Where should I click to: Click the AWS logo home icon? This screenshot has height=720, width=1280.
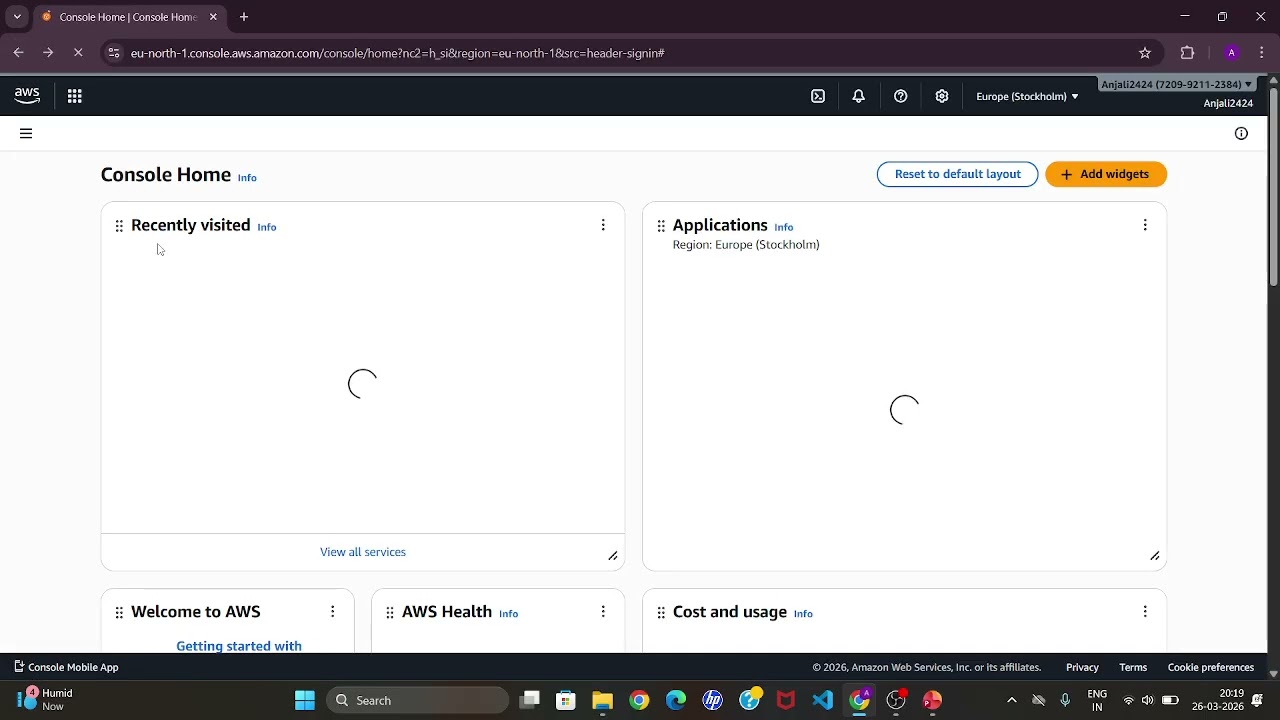point(27,95)
